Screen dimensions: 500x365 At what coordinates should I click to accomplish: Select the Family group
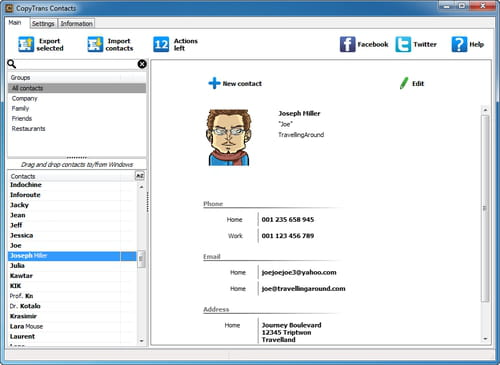click(77, 108)
